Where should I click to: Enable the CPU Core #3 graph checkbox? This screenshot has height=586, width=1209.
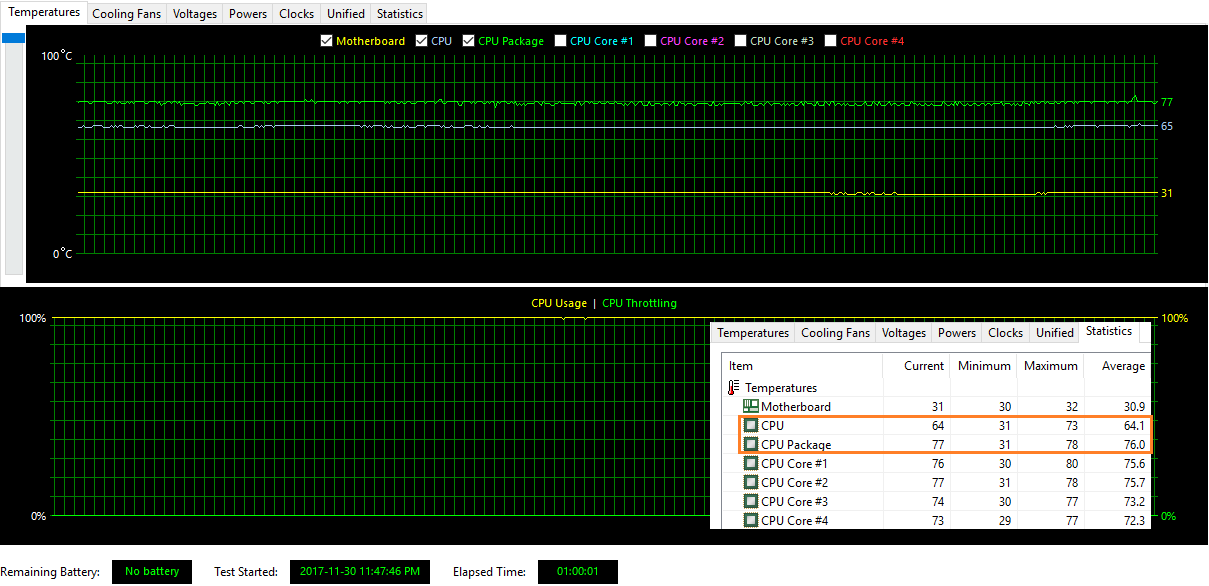740,41
